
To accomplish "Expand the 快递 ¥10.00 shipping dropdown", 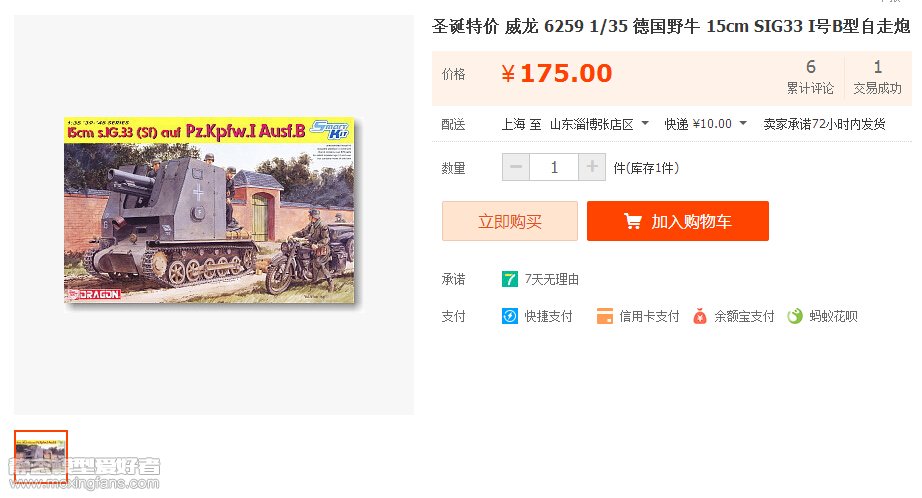I will [x=743, y=123].
